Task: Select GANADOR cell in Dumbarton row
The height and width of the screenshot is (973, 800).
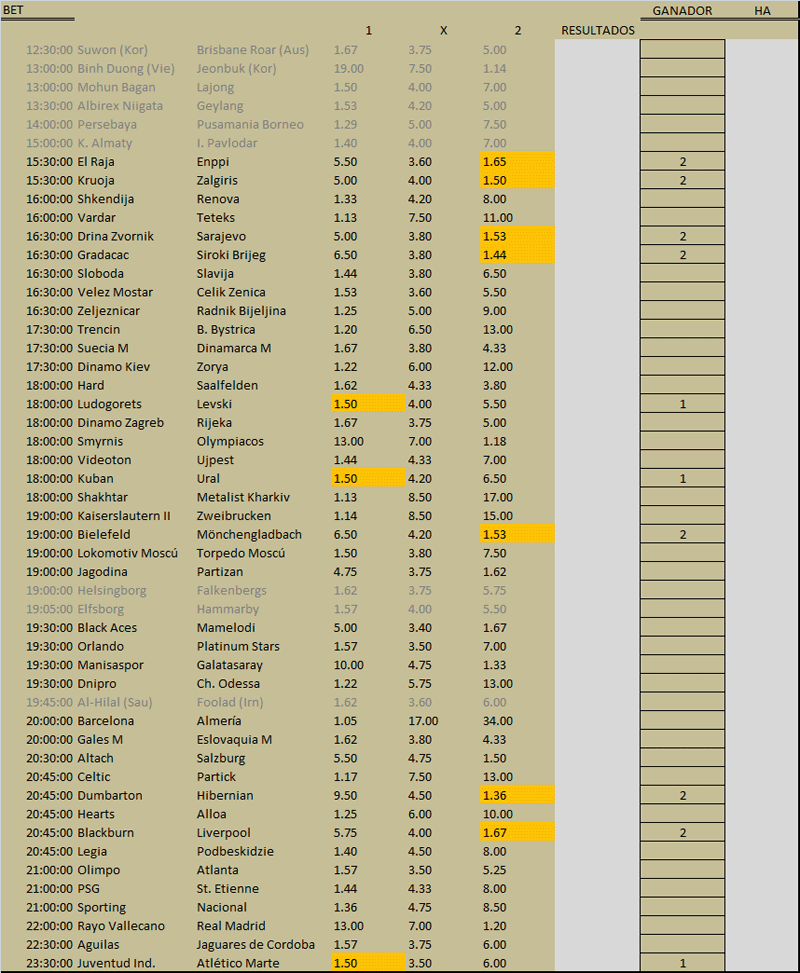Action: pos(683,795)
